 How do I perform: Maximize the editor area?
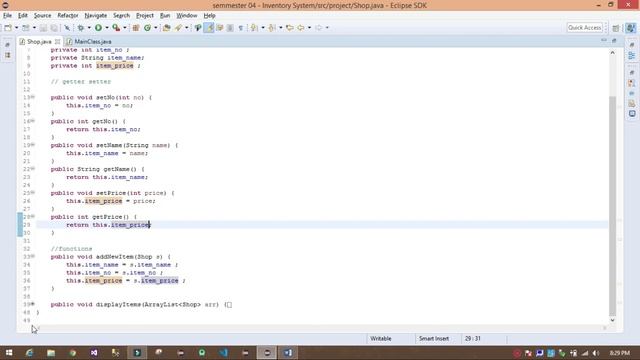614,40
